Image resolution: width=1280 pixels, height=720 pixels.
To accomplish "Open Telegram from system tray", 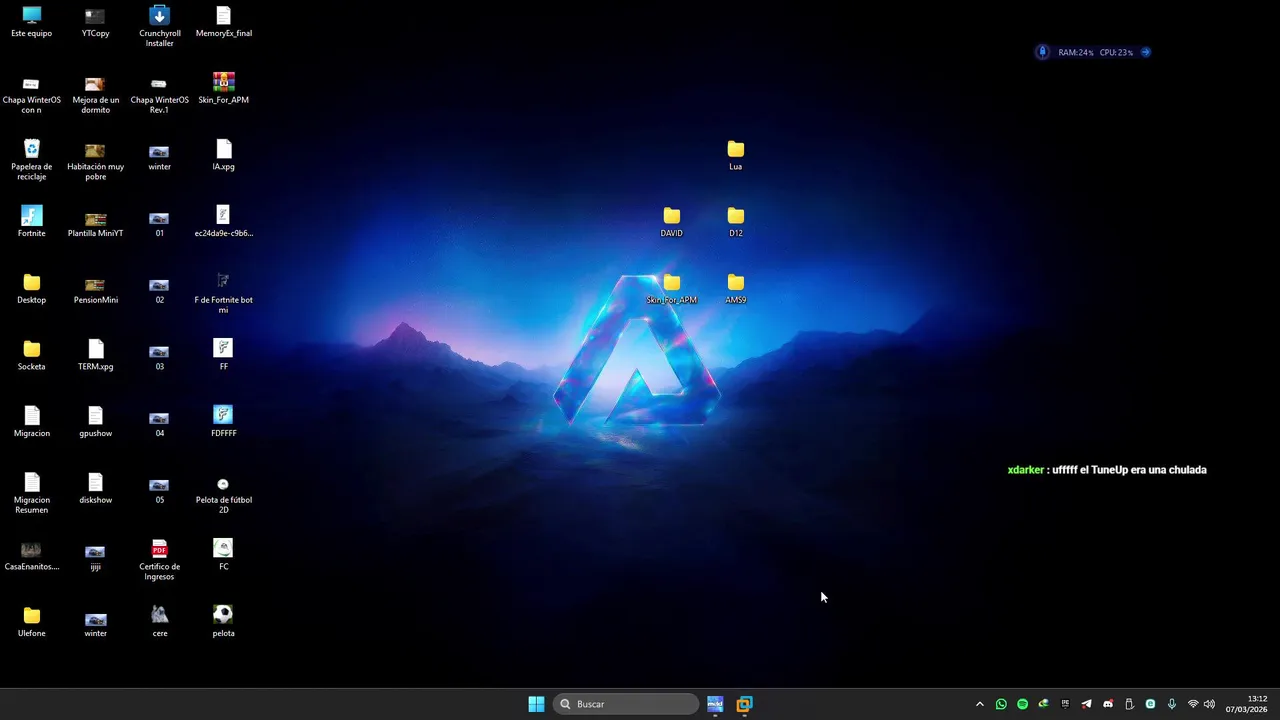I will point(1086,704).
